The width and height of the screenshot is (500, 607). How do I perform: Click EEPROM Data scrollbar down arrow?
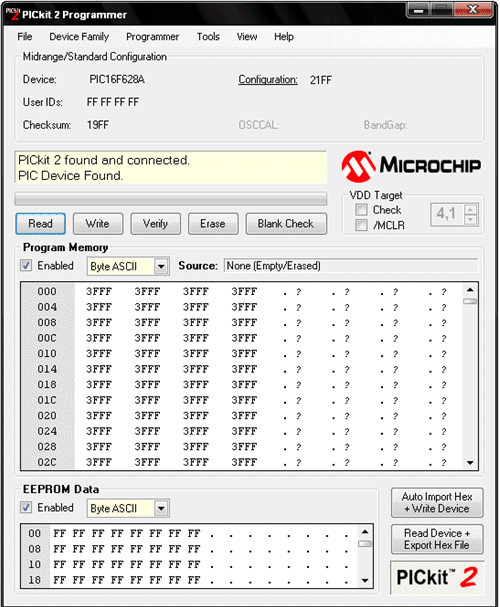tap(365, 580)
